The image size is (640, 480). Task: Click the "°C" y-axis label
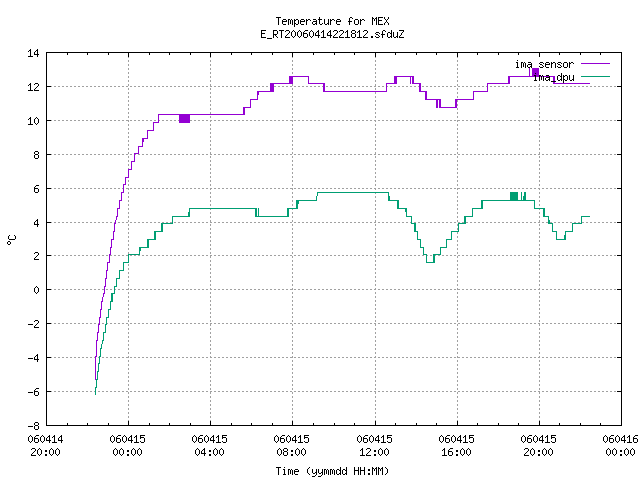point(11,240)
